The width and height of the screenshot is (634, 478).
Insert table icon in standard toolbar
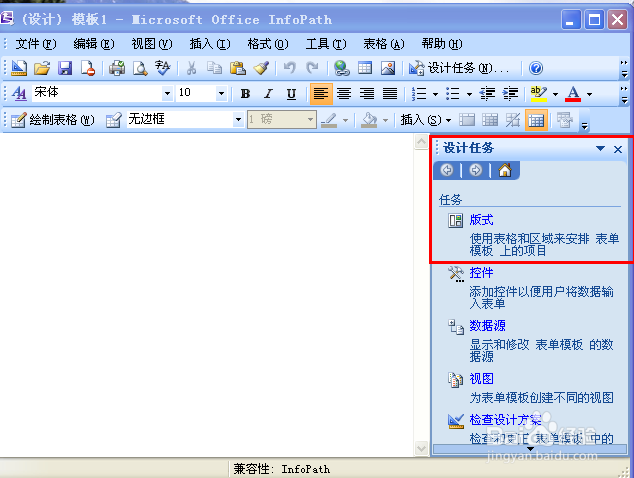click(x=365, y=68)
